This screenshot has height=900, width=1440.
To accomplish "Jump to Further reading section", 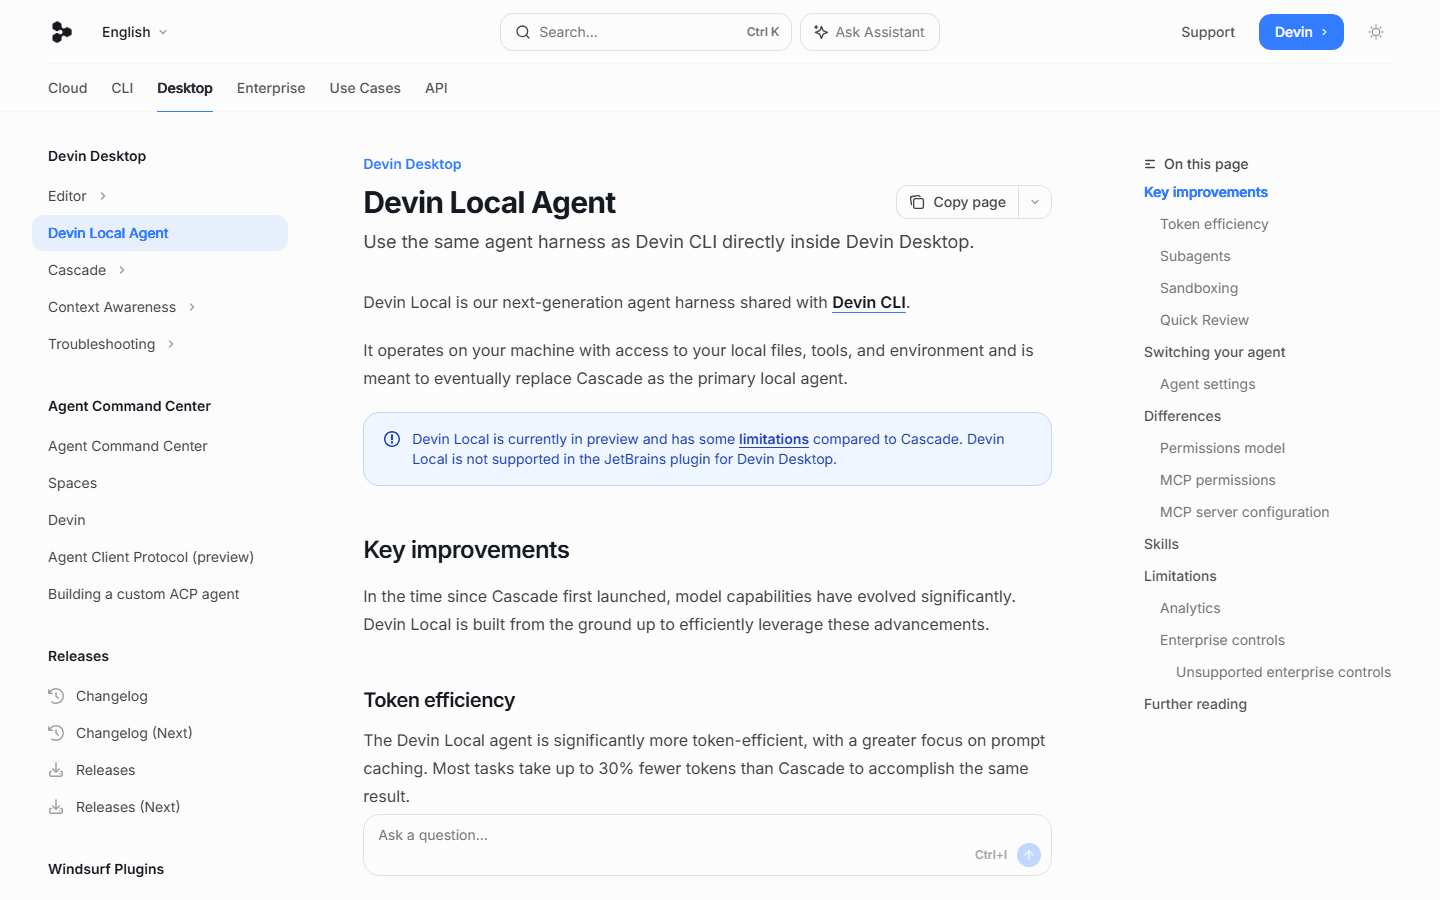I will click(1195, 704).
